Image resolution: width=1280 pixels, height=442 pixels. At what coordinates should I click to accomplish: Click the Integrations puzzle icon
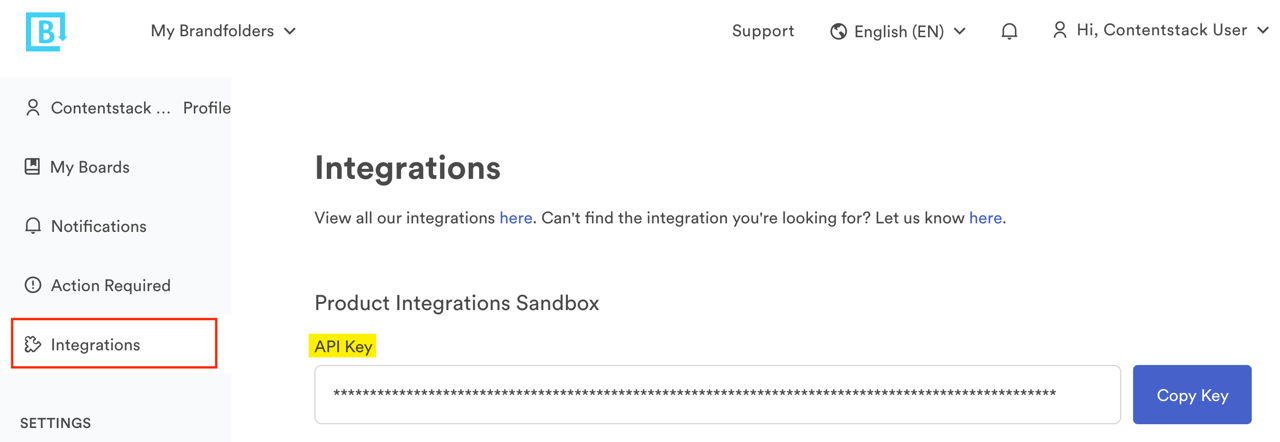tap(33, 344)
